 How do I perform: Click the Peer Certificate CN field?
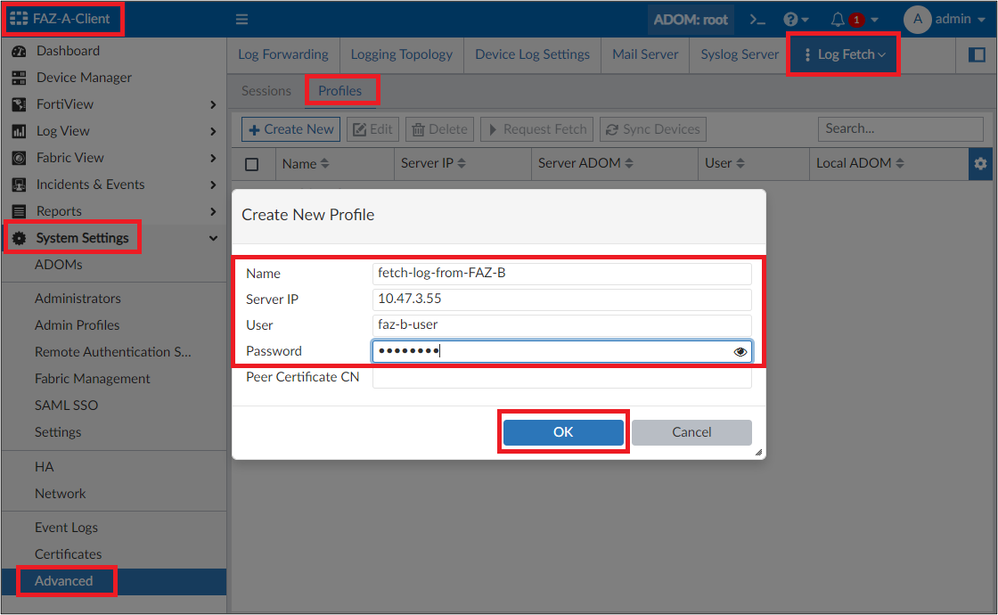[561, 377]
